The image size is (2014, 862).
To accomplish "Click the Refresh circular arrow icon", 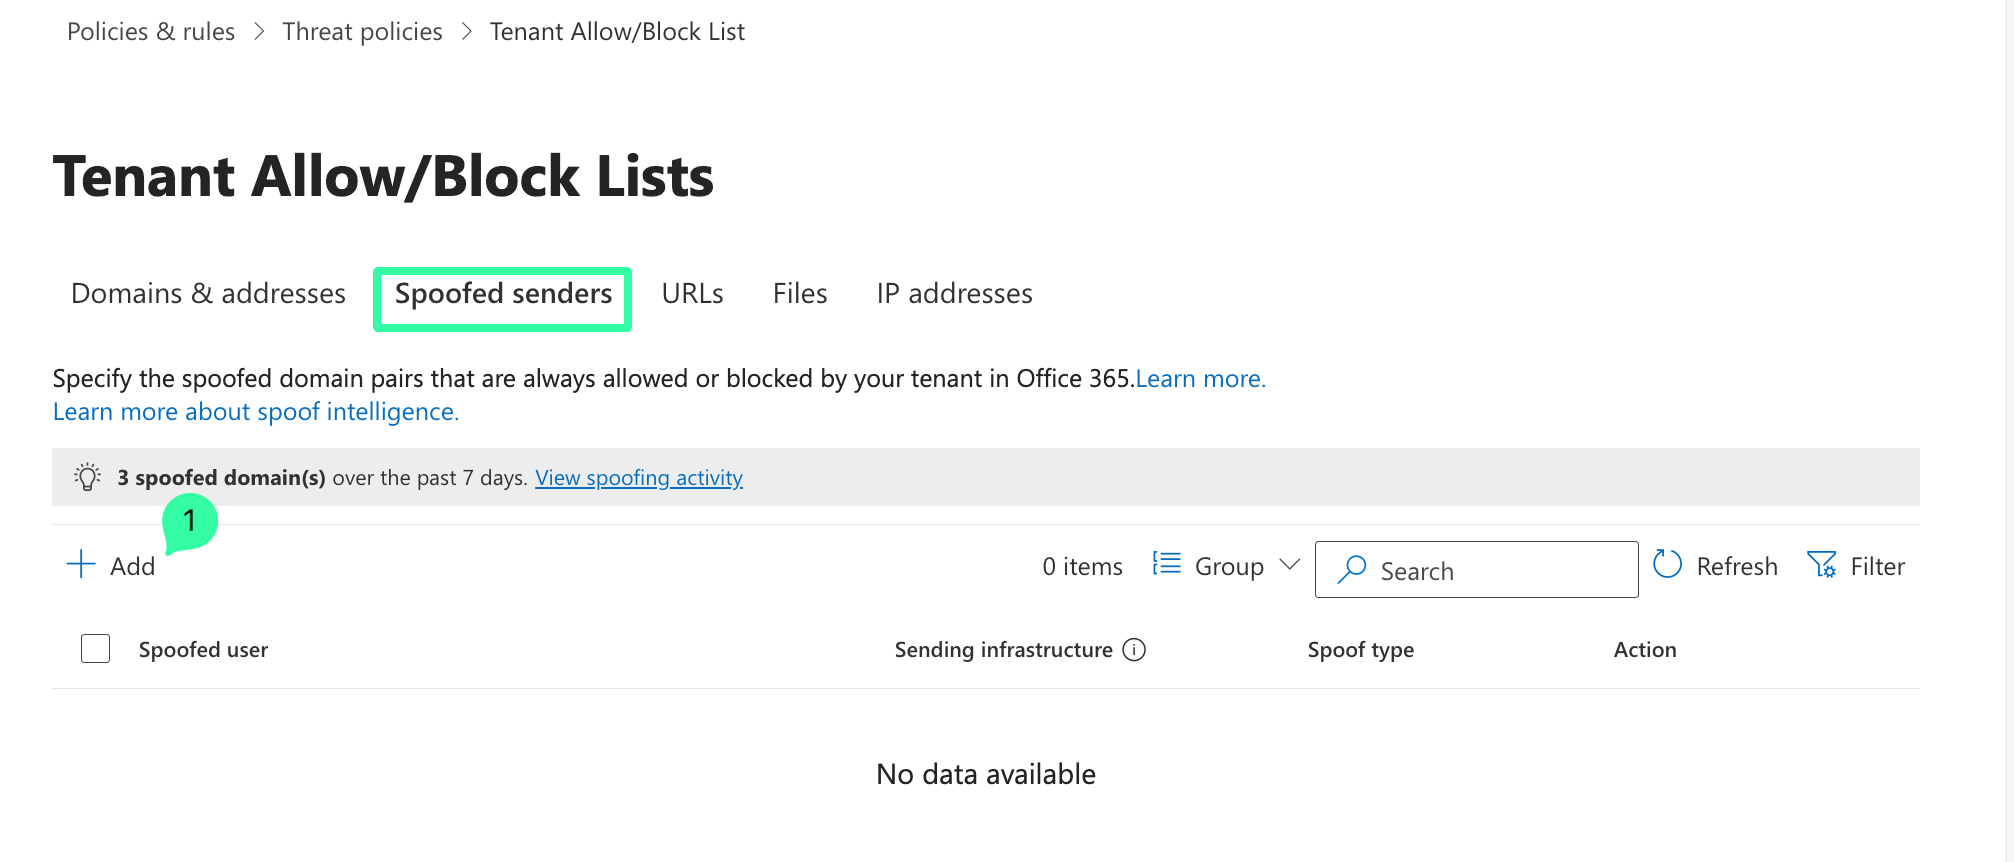I will pos(1667,565).
